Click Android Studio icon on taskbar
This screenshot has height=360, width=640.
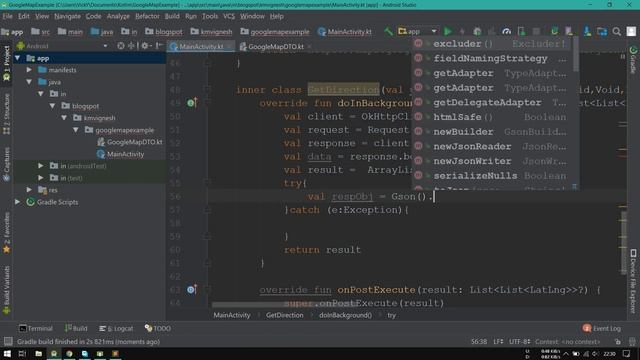(53, 353)
